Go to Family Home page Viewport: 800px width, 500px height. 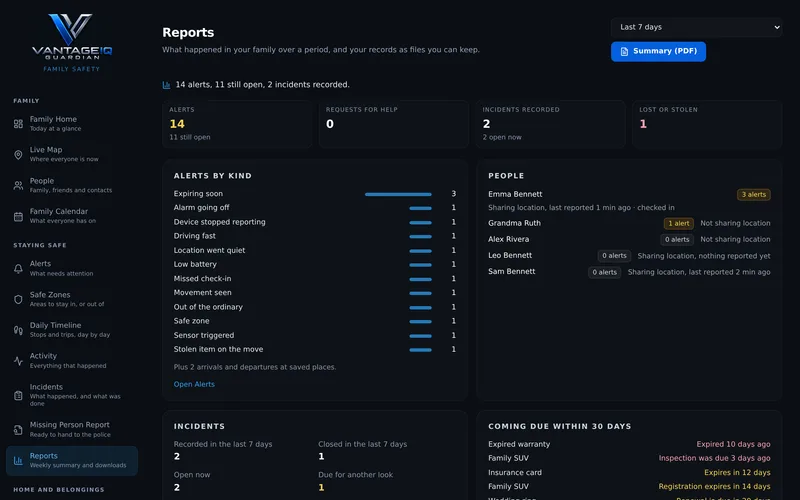pos(71,123)
